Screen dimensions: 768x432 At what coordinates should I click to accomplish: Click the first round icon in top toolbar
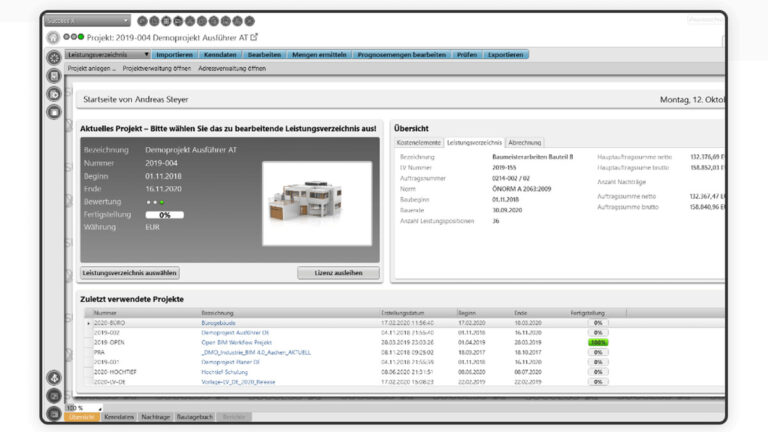(x=142, y=20)
